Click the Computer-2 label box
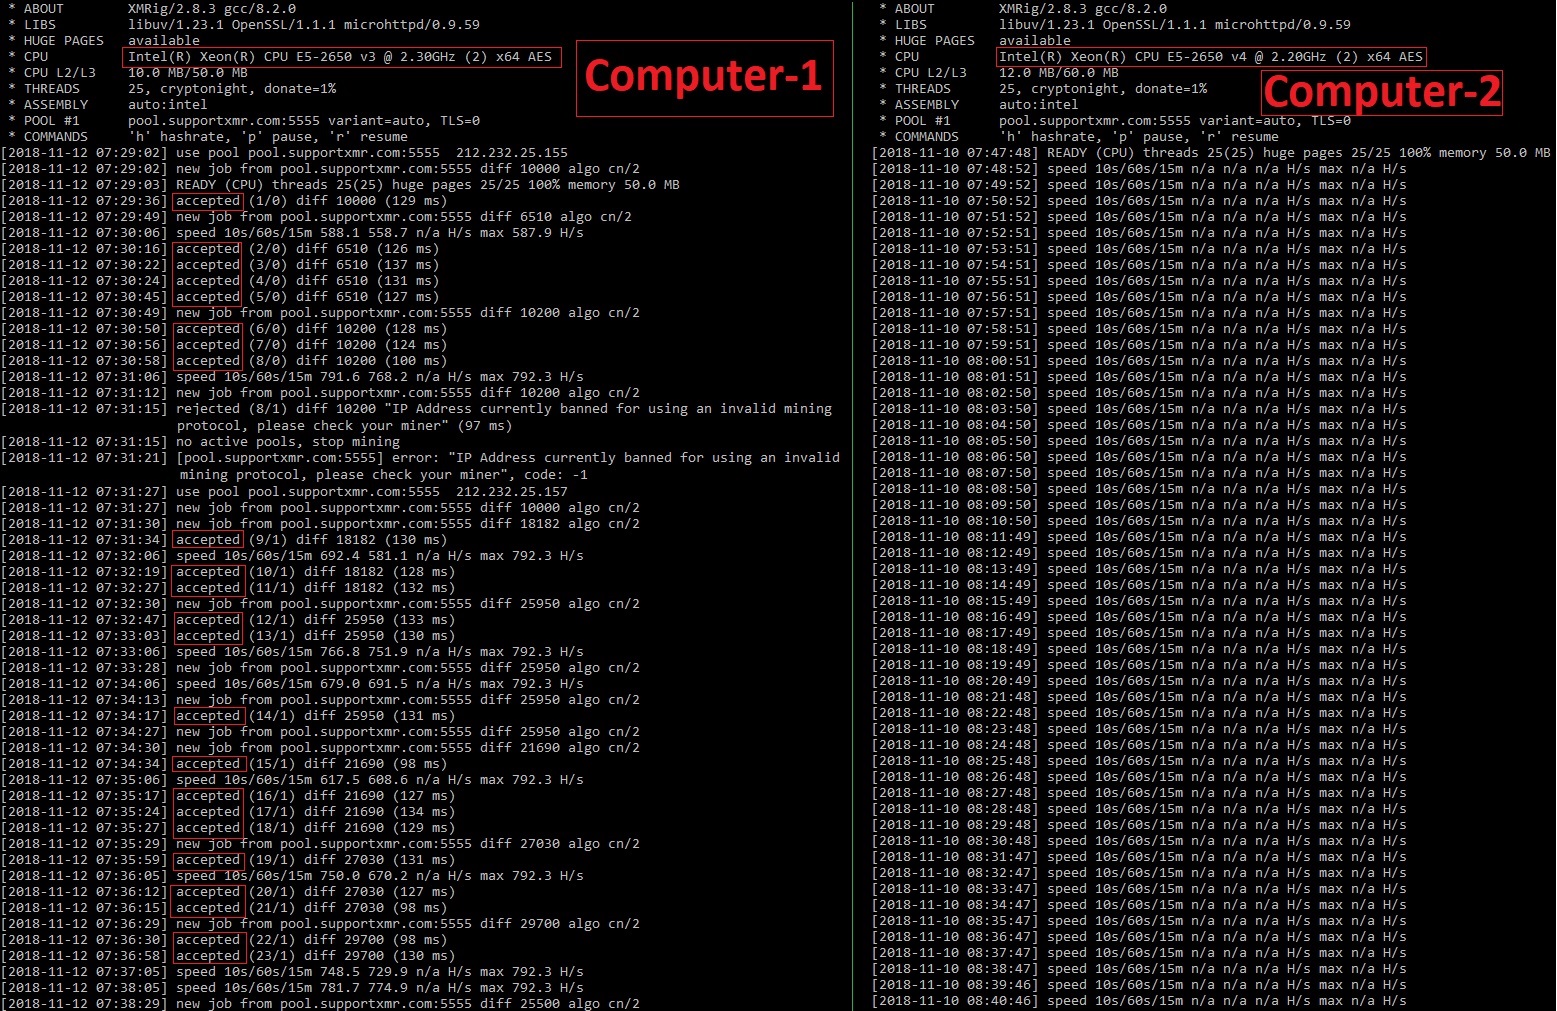The height and width of the screenshot is (1011, 1557). [1382, 94]
